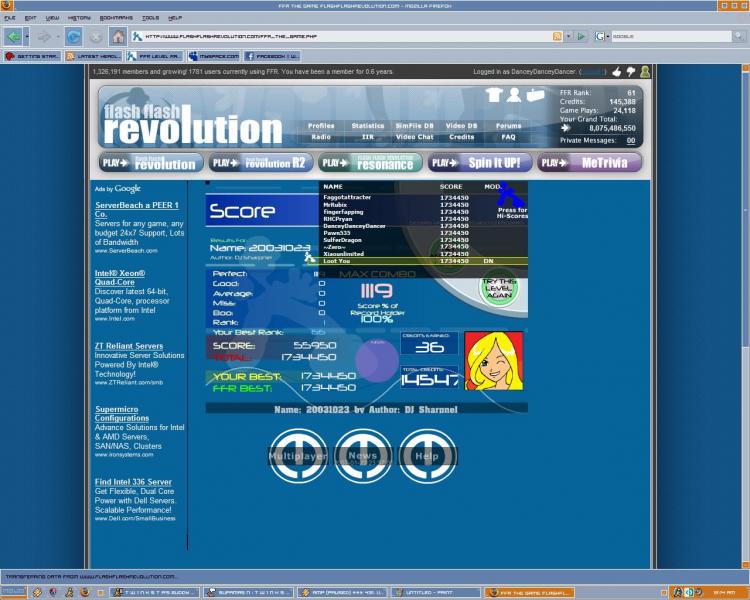This screenshot has height=600, width=750.
Task: Focus the URL address bar
Action: (x=342, y=36)
